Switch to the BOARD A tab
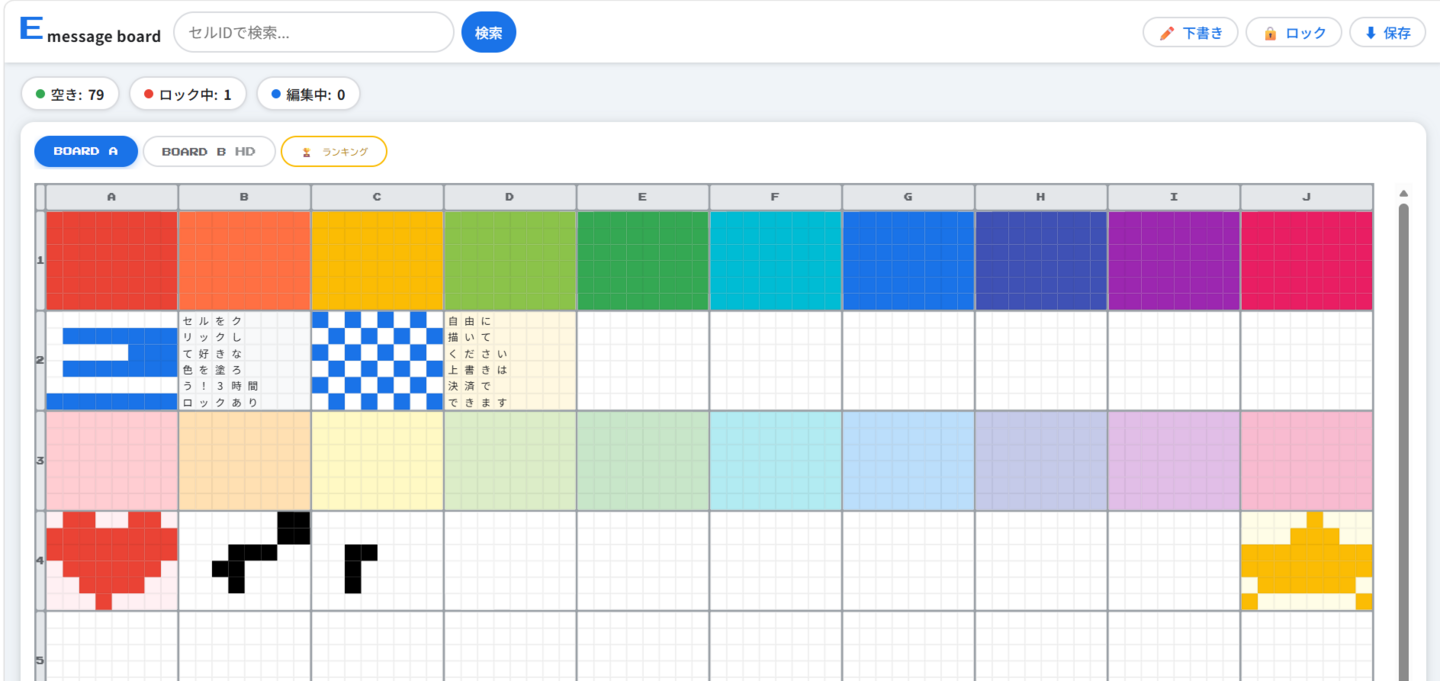 (85, 152)
